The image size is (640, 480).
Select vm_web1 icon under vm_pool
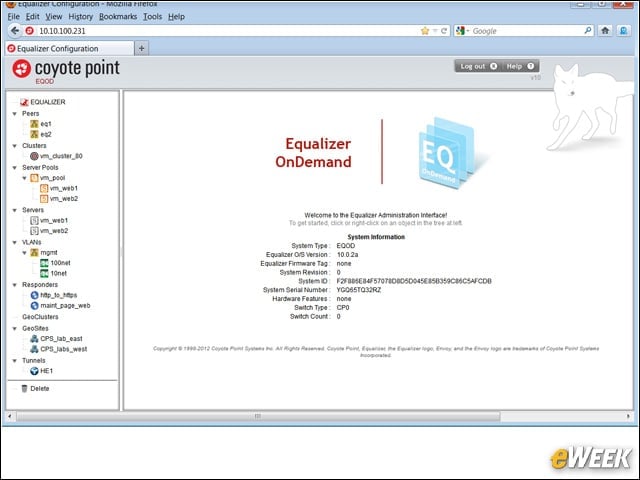[x=44, y=188]
